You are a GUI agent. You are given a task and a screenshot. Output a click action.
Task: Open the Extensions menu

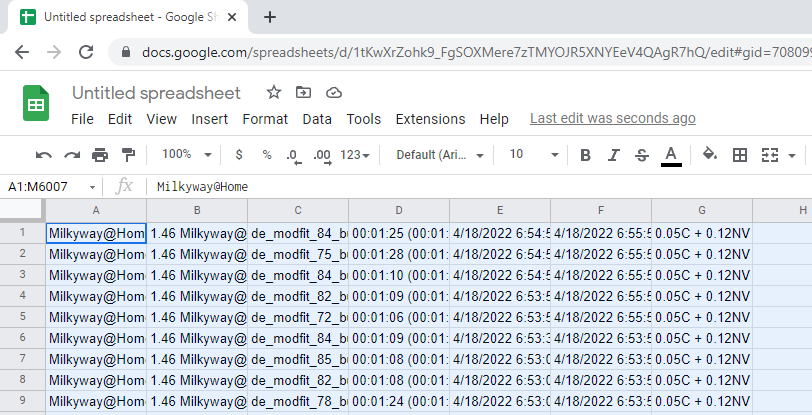click(430, 119)
